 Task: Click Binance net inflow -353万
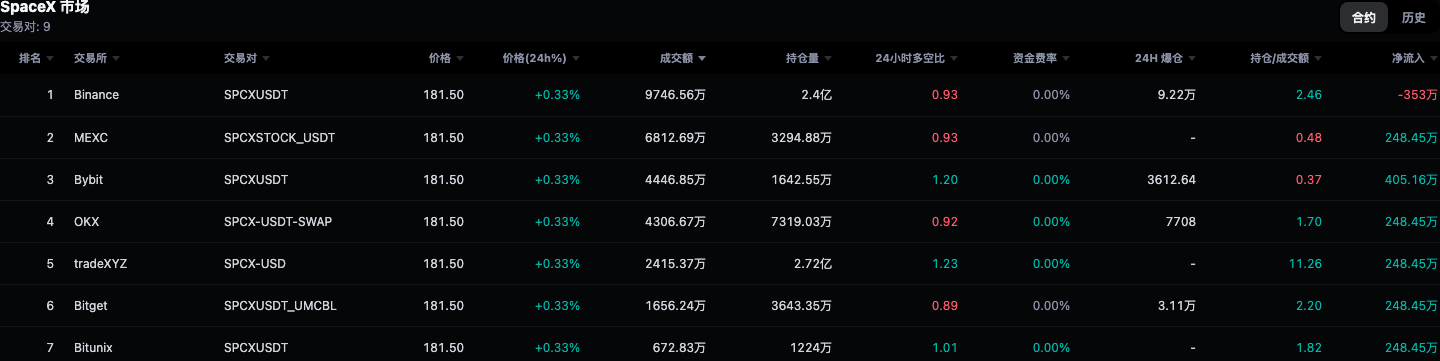click(x=1418, y=95)
